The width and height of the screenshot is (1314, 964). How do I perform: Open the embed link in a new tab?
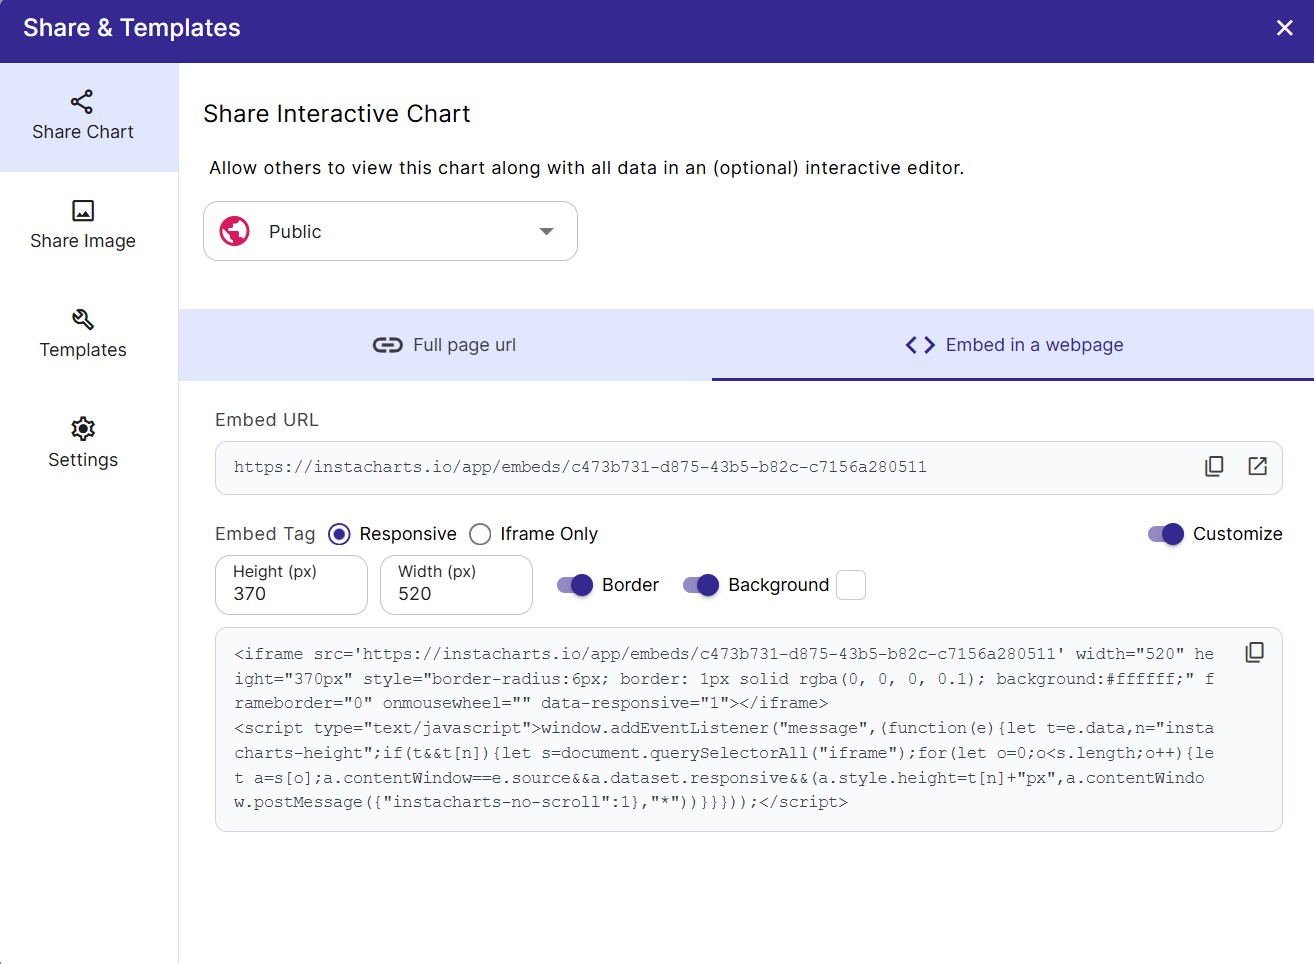pos(1257,466)
